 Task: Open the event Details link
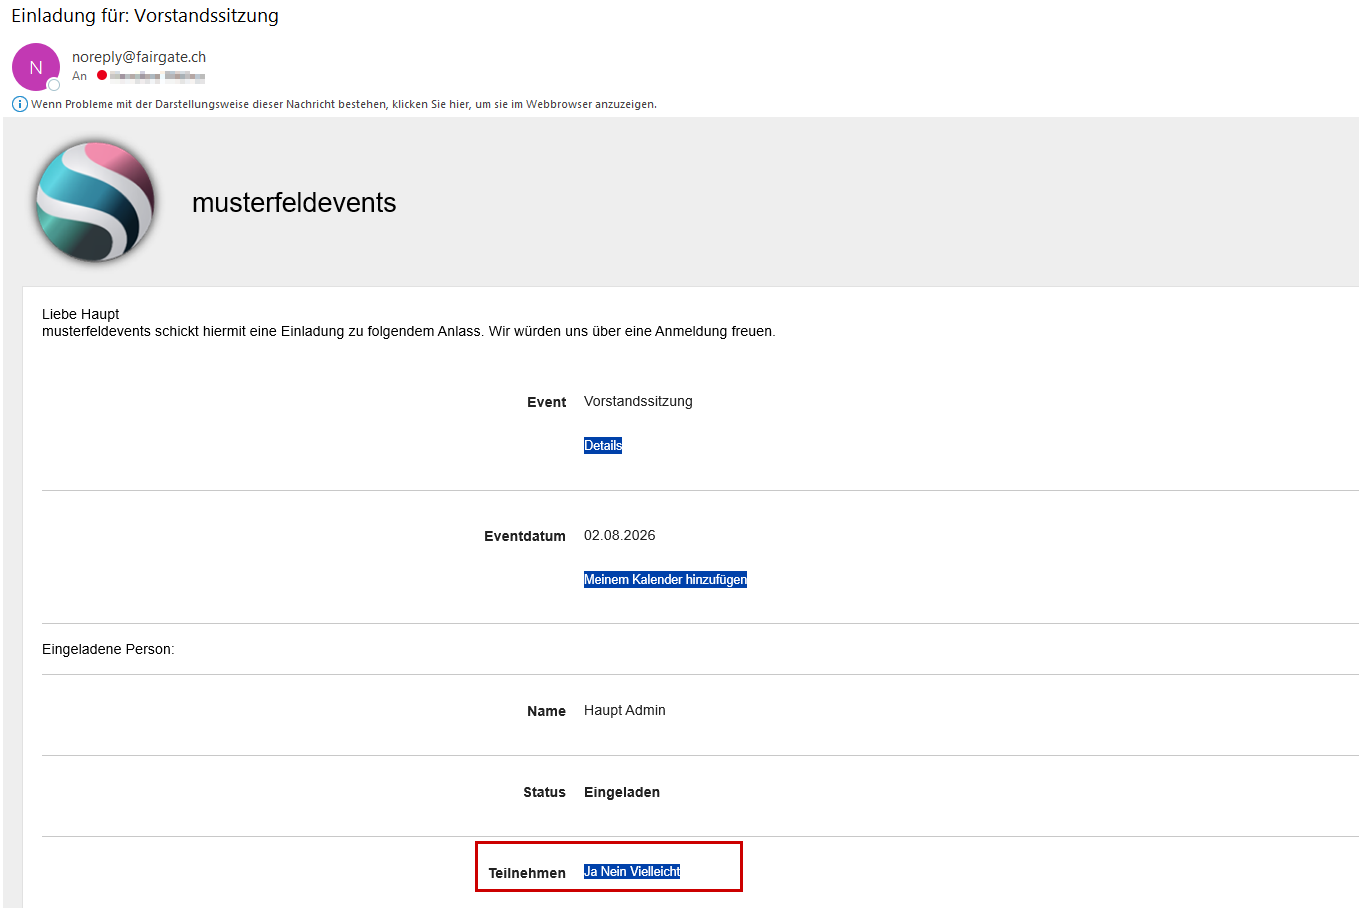click(602, 446)
